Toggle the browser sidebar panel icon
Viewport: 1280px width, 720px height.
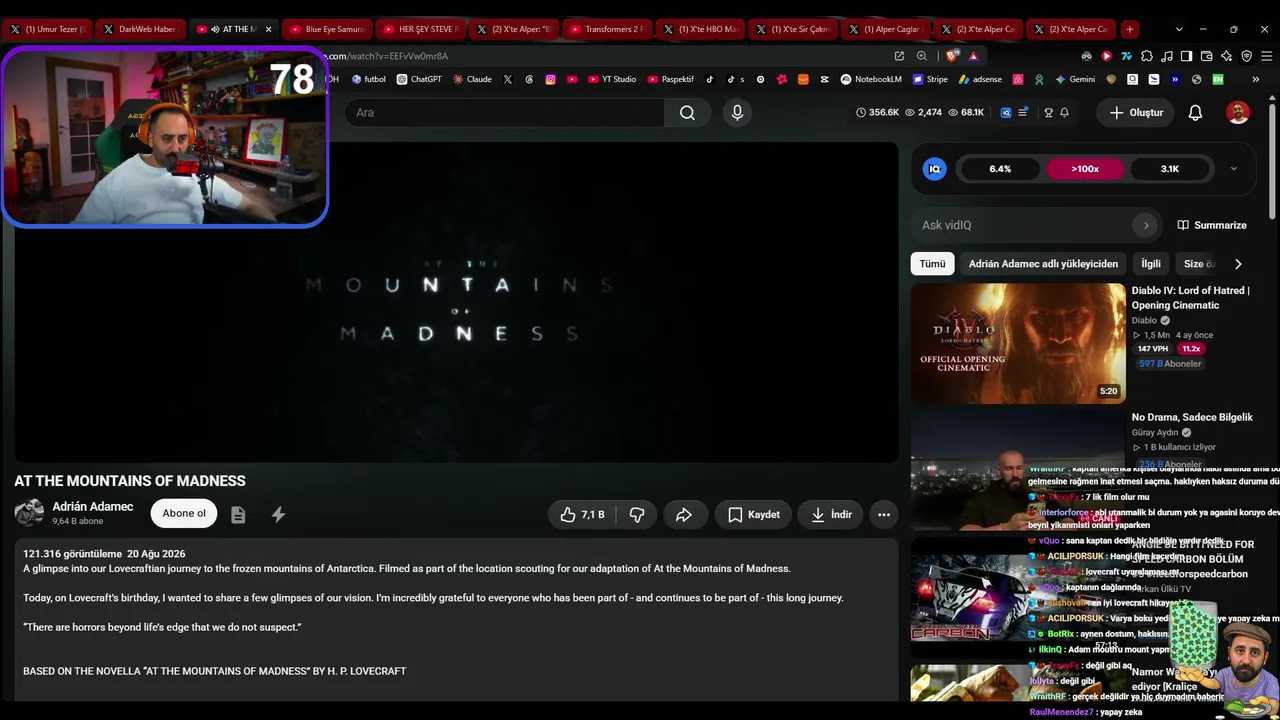point(1186,56)
